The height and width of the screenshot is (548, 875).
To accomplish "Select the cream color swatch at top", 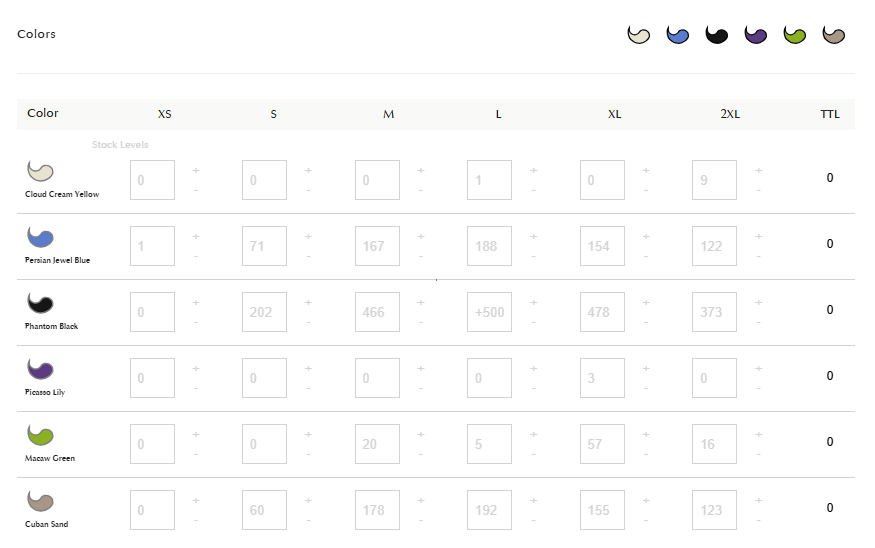I will click(638, 35).
